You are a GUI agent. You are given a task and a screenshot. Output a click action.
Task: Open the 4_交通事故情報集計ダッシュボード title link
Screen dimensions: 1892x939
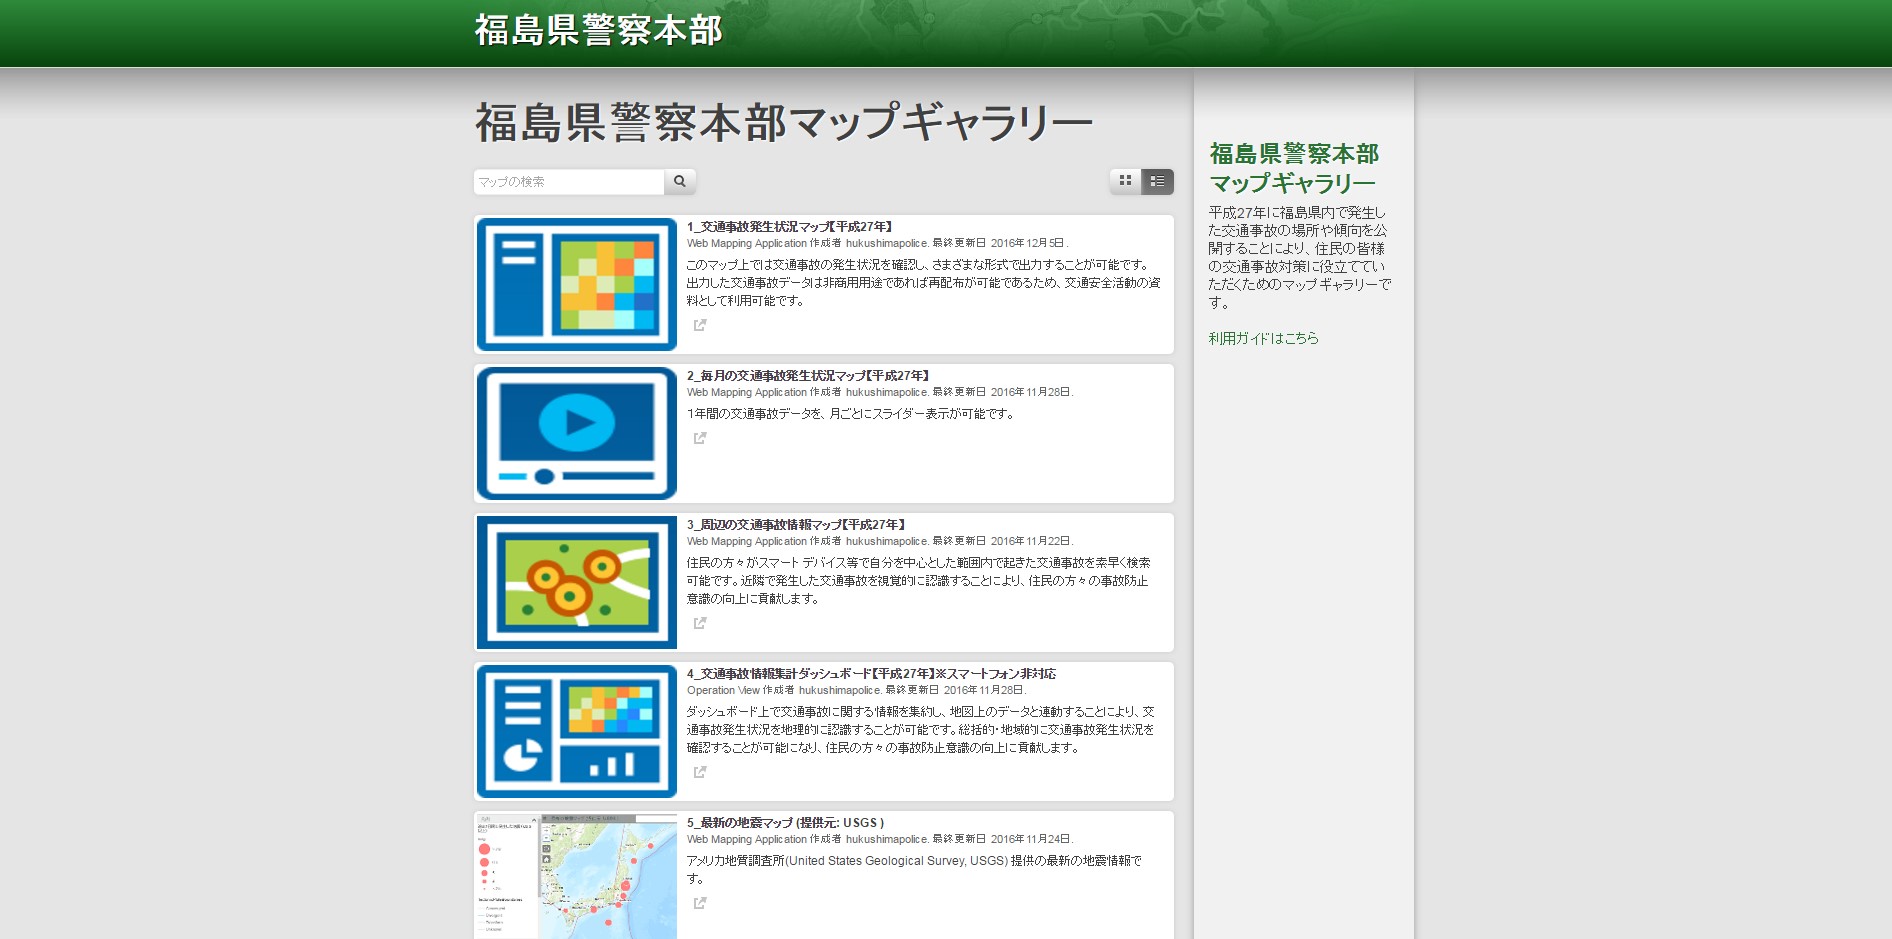point(870,674)
